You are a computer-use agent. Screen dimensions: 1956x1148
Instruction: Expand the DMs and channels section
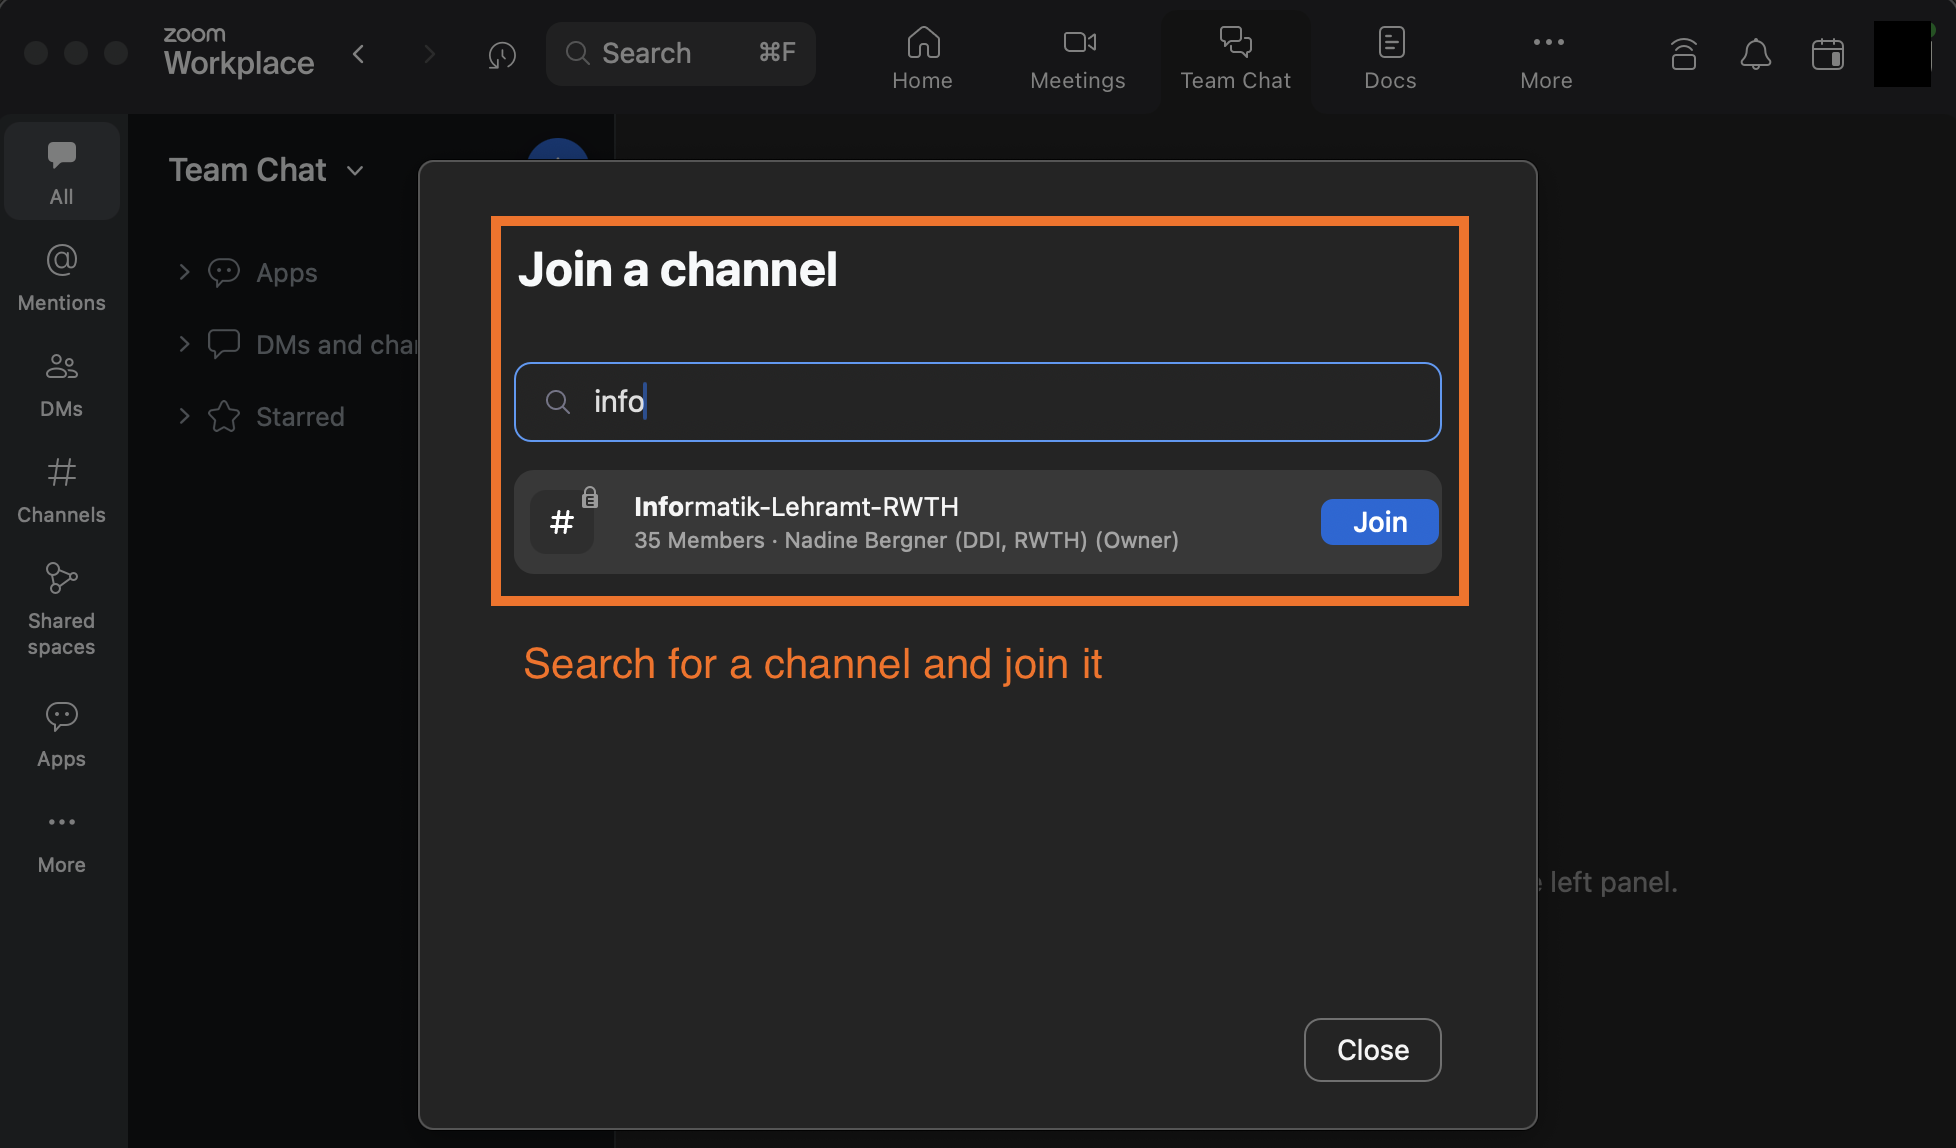(x=184, y=343)
